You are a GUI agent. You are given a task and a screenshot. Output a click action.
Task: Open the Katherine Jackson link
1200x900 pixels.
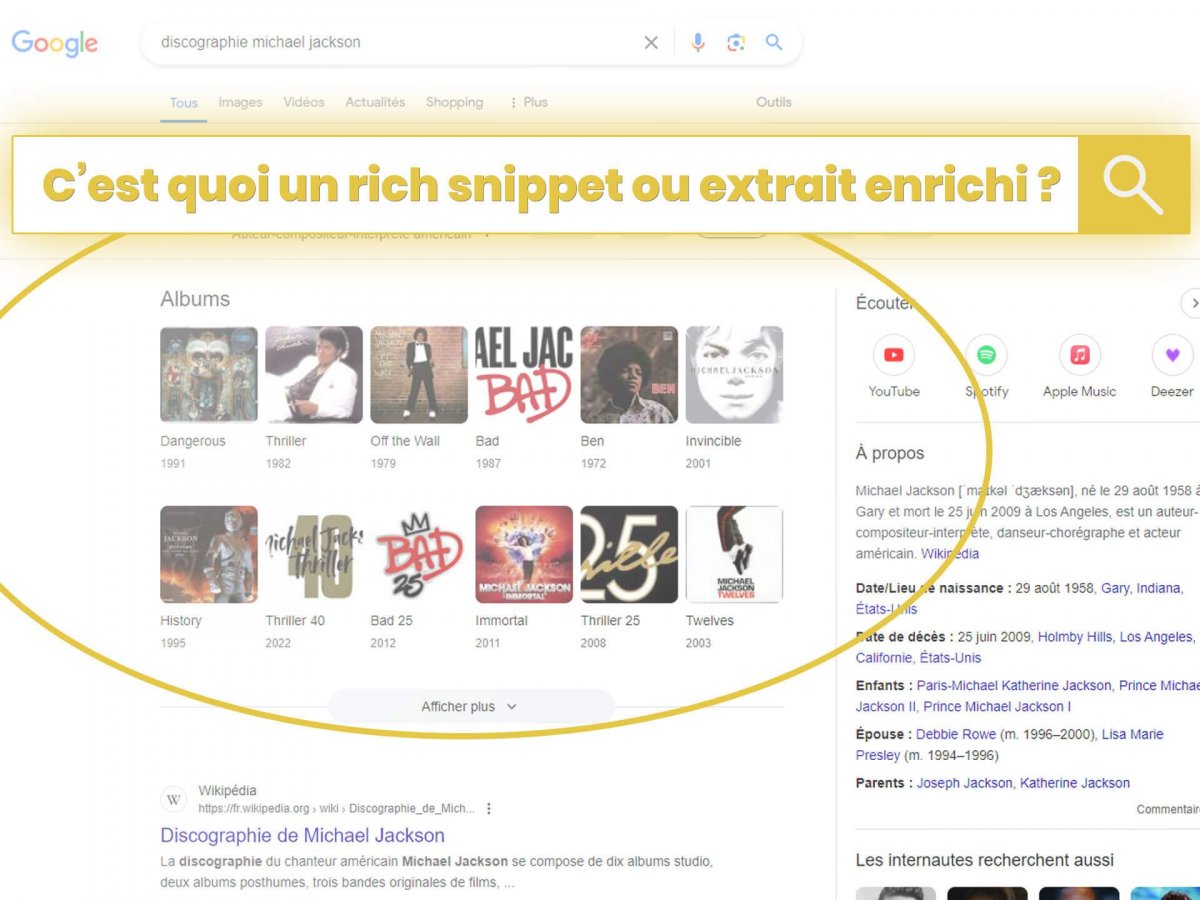[x=1075, y=783]
